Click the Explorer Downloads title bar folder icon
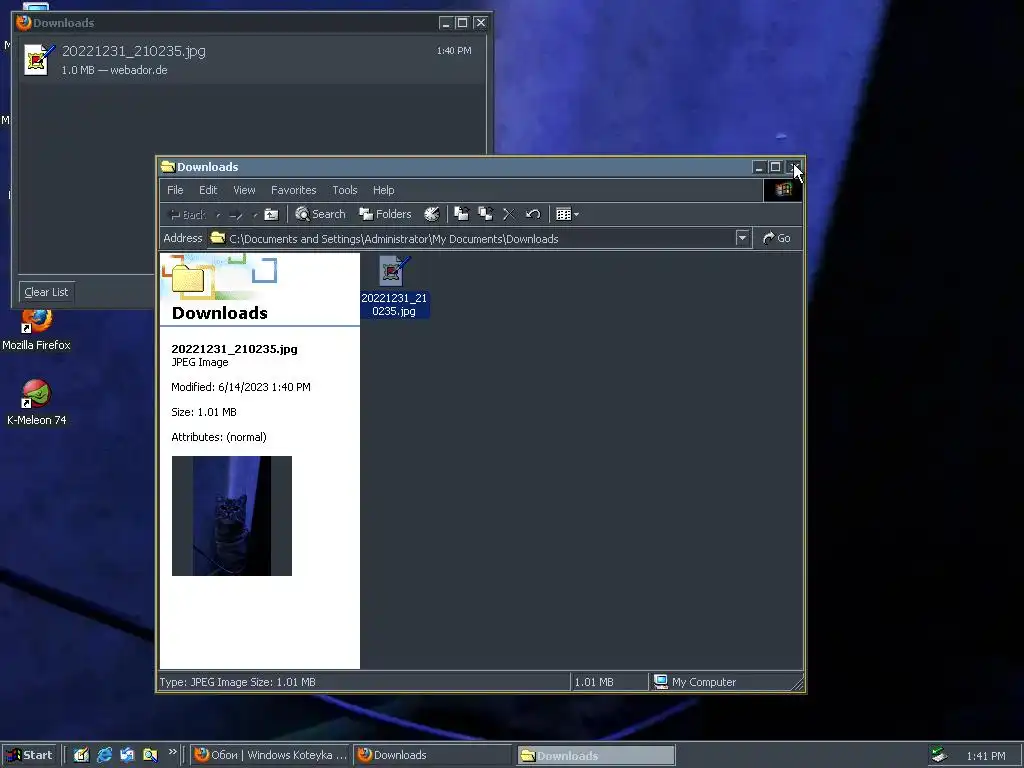Viewport: 1024px width, 768px height. pyautogui.click(x=168, y=167)
